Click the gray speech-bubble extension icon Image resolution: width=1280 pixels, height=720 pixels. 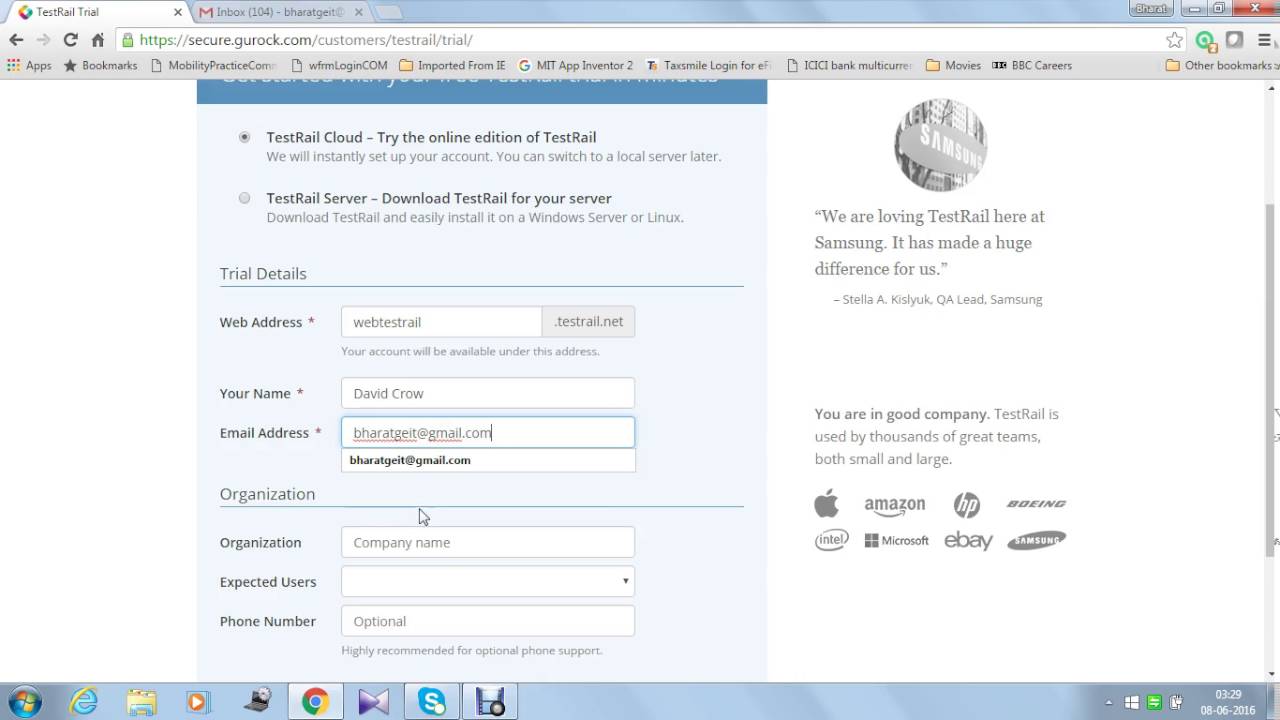[x=1234, y=40]
